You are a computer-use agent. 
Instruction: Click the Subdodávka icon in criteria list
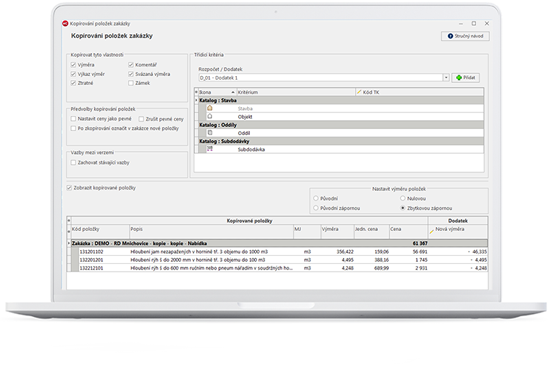point(210,149)
